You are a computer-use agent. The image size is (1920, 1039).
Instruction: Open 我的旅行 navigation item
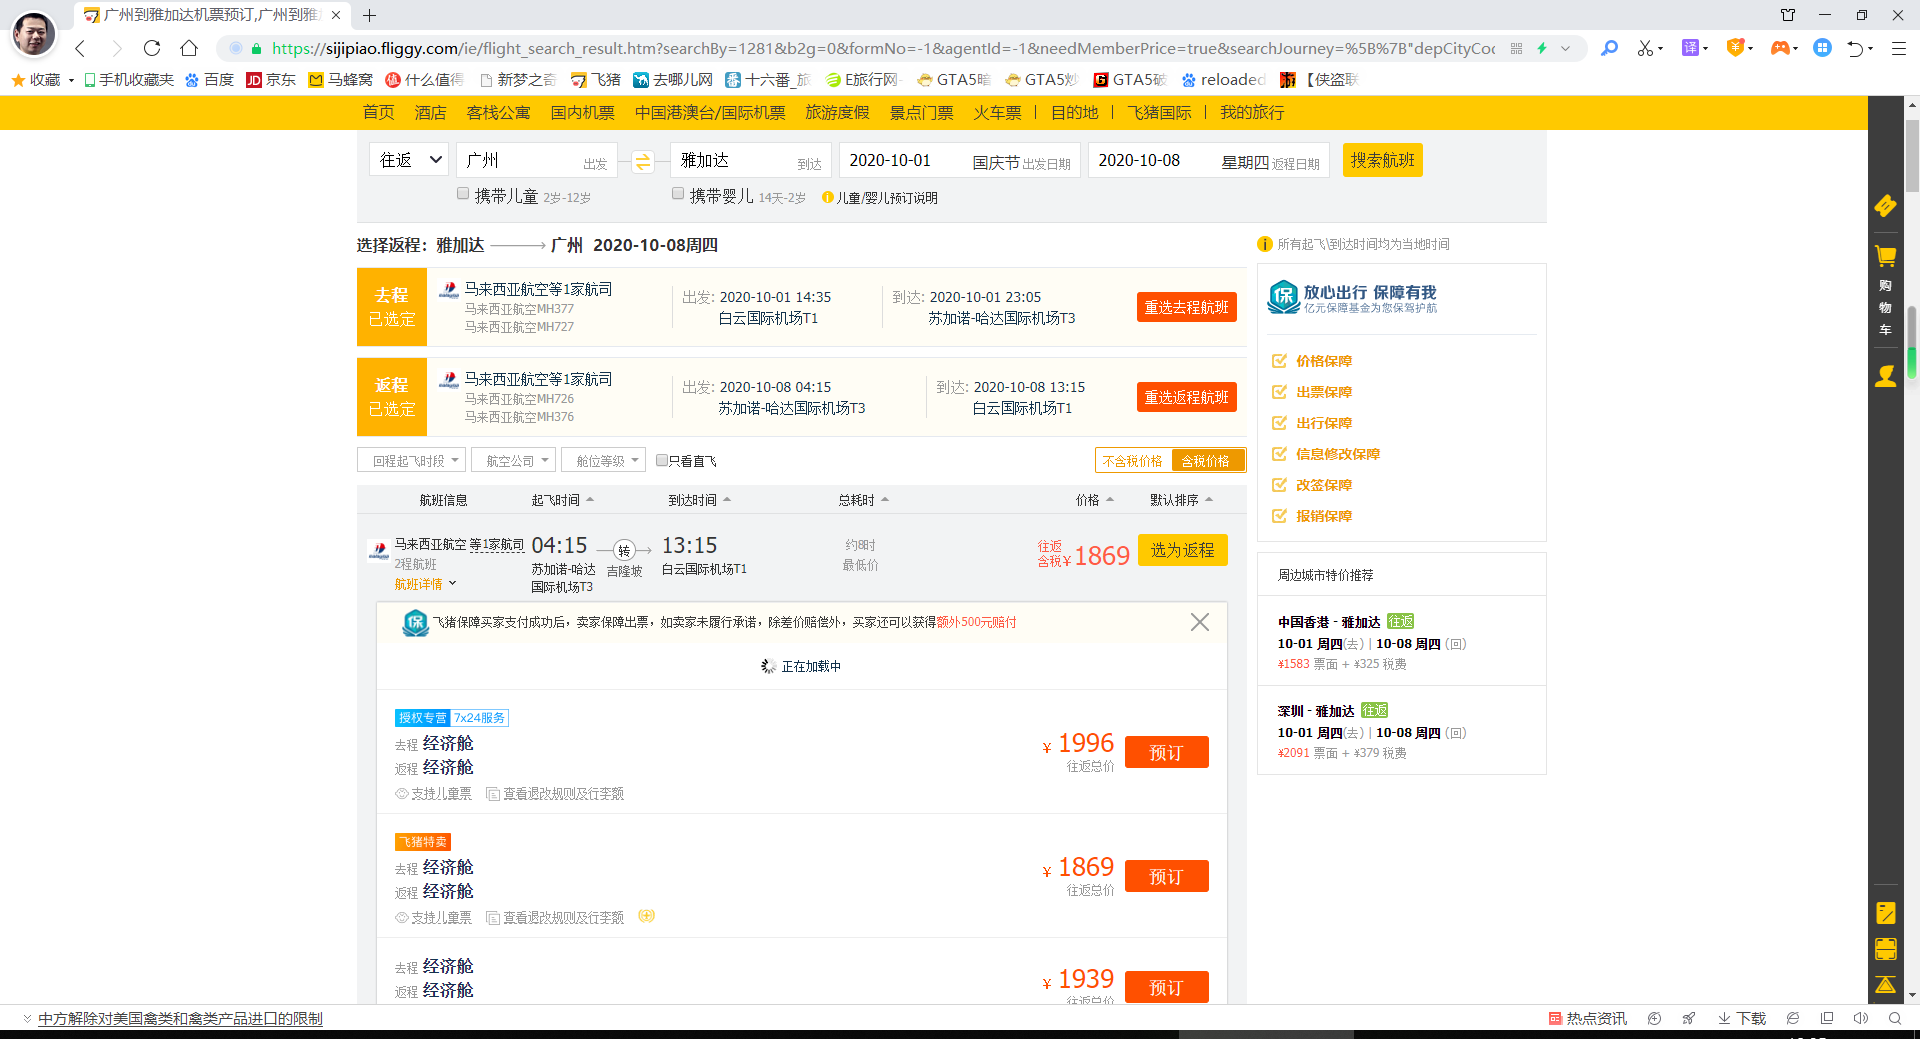[1251, 112]
